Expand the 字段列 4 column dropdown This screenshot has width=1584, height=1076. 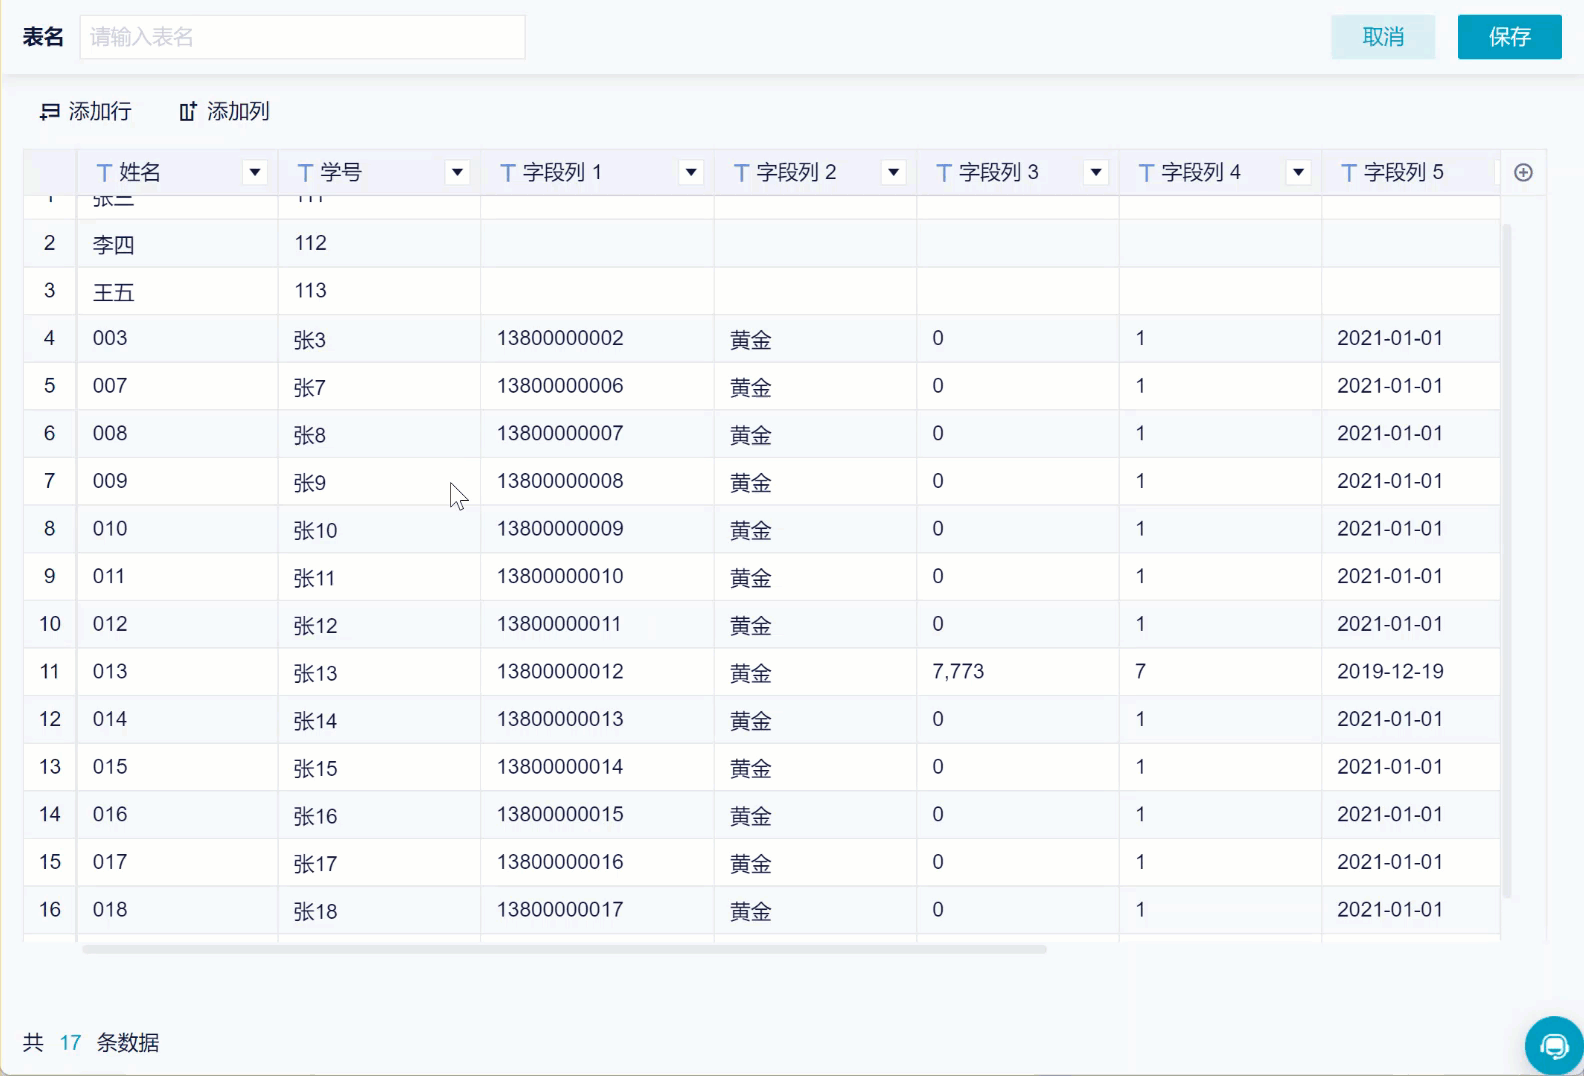tap(1298, 172)
